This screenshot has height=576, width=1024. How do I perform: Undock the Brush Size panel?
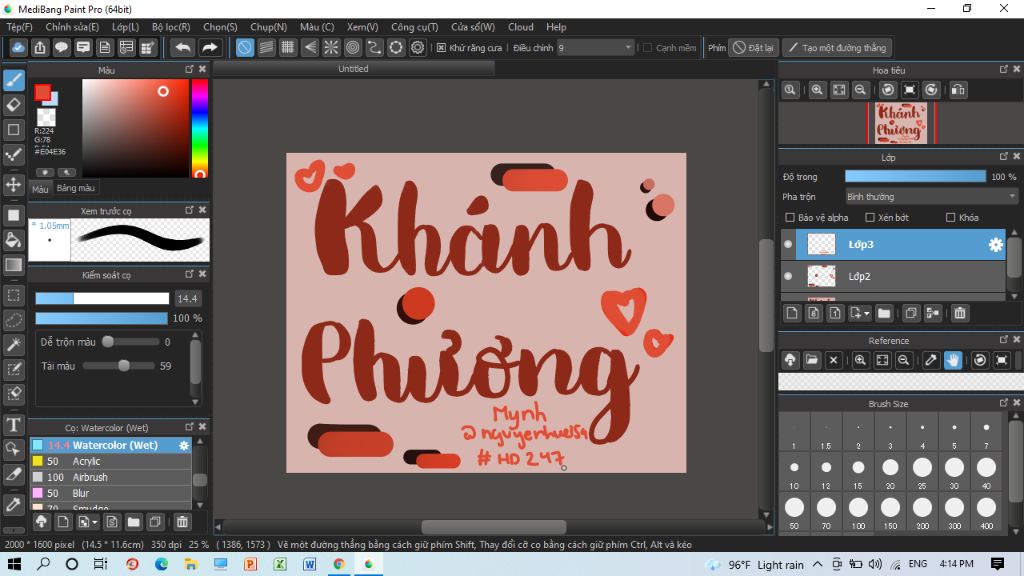(1004, 403)
